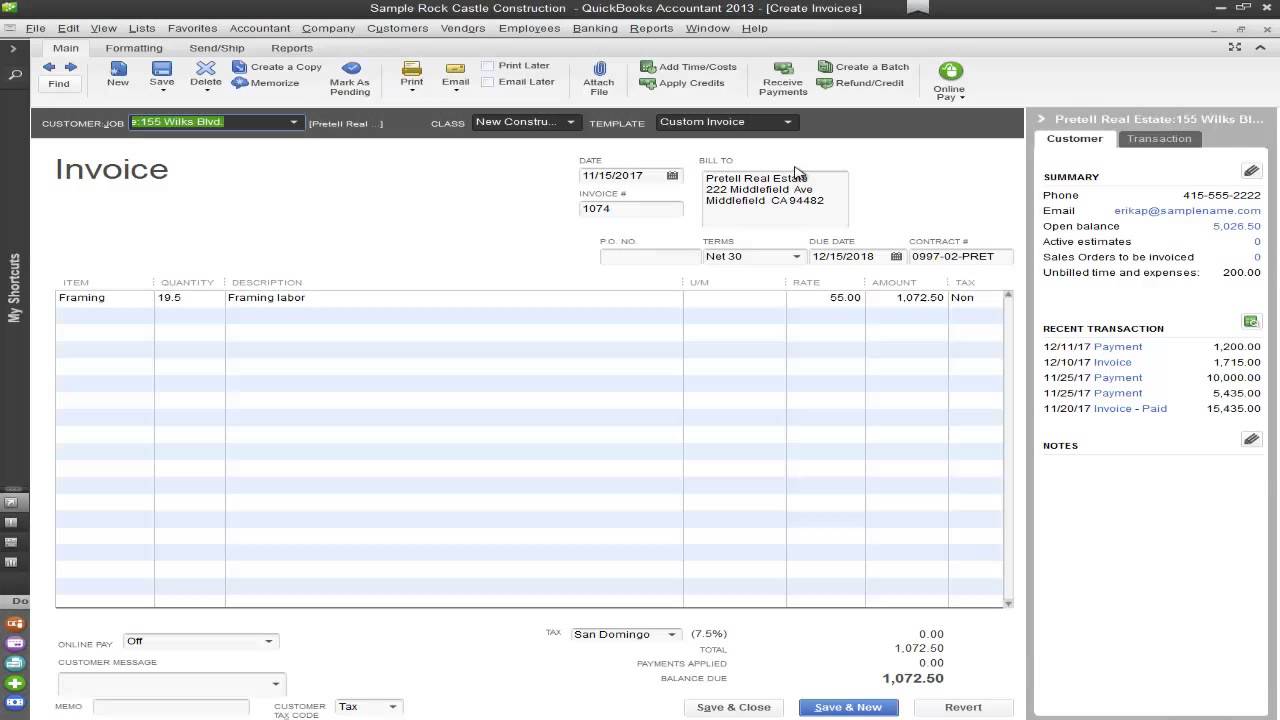Open Refund/Credit option

(x=860, y=83)
